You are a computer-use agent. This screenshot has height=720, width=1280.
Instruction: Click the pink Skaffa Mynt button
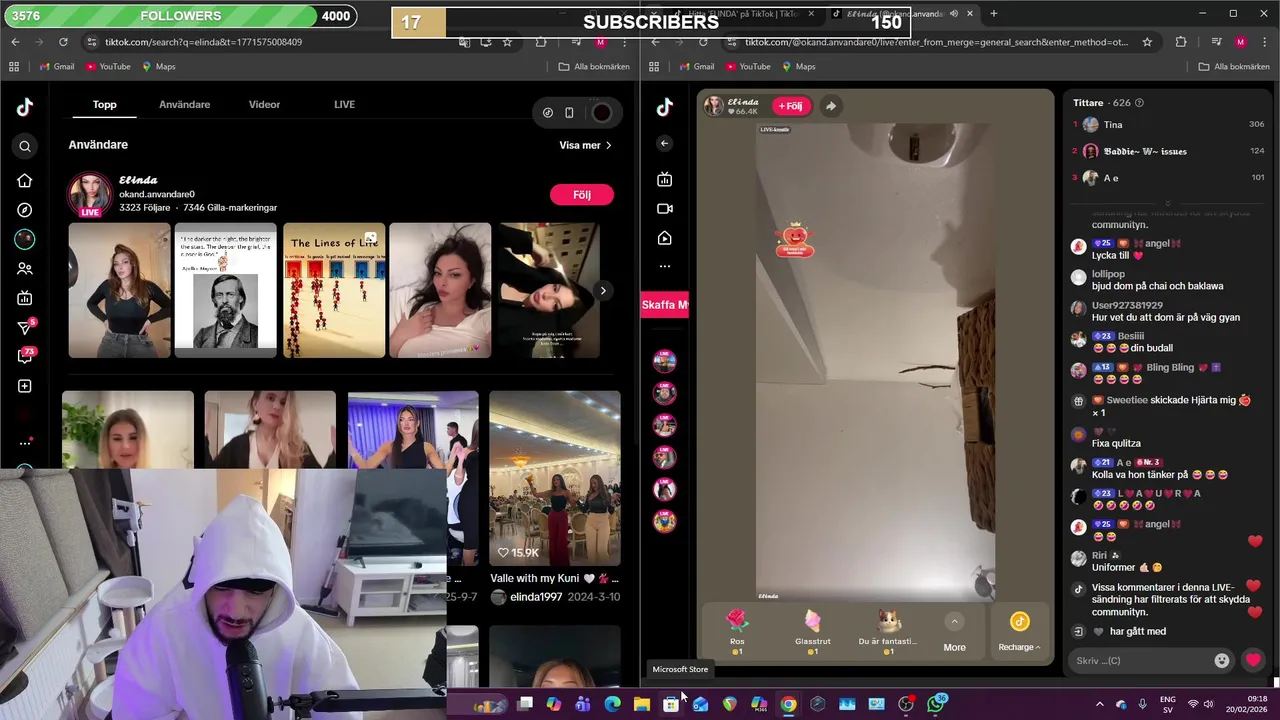(x=664, y=305)
